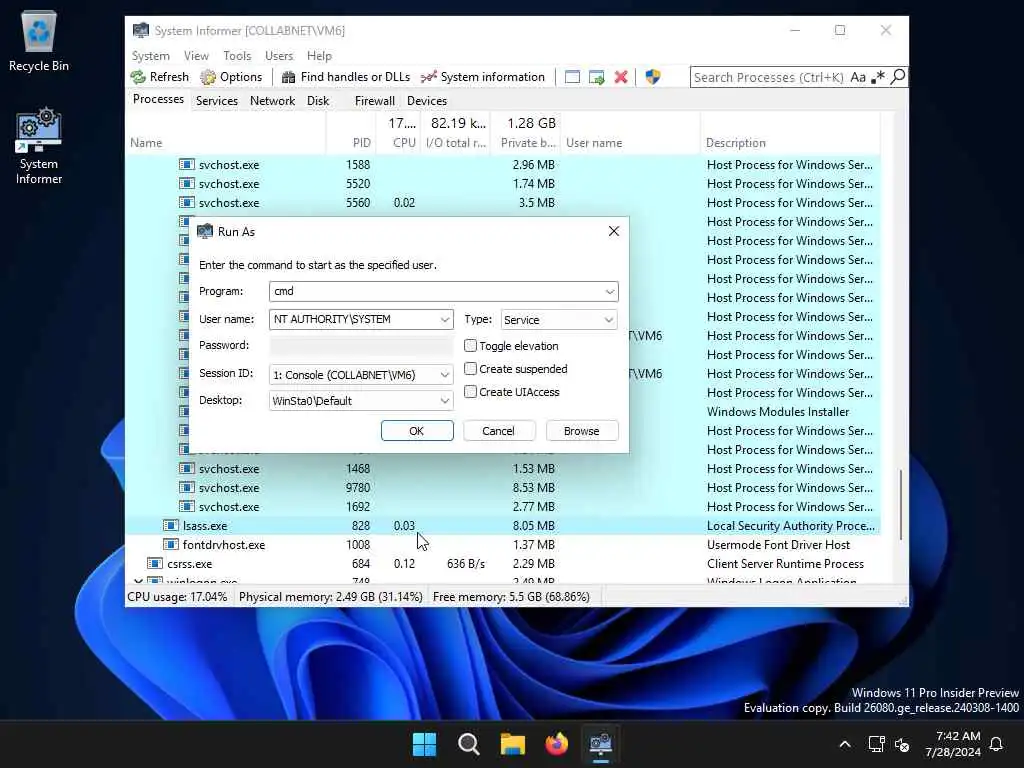
Task: Open the Tools menu
Action: click(x=237, y=56)
